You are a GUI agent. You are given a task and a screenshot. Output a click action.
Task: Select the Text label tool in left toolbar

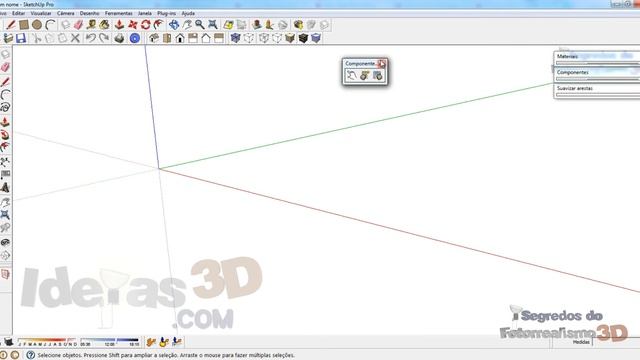pos(5,175)
